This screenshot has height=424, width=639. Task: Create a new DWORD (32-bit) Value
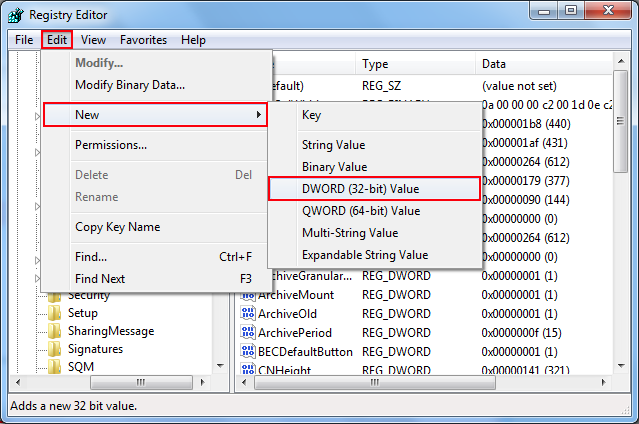(375, 189)
